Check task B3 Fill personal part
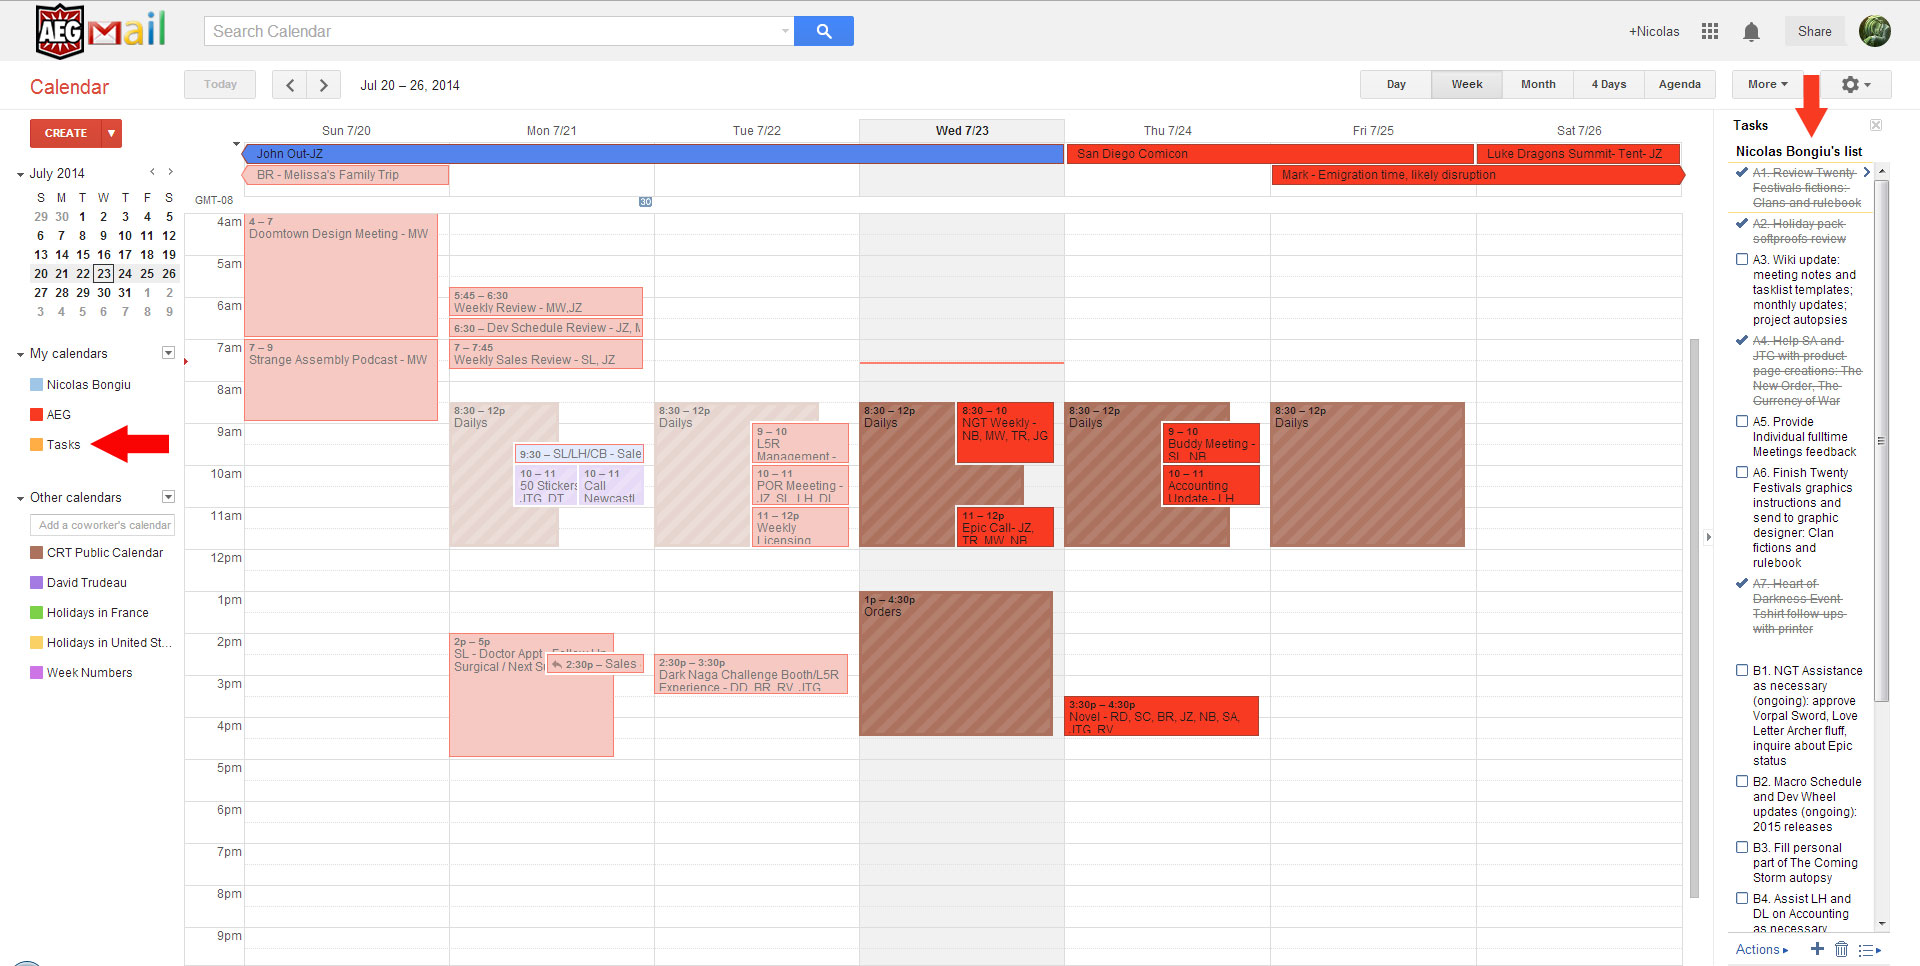The height and width of the screenshot is (966, 1920). pyautogui.click(x=1742, y=847)
